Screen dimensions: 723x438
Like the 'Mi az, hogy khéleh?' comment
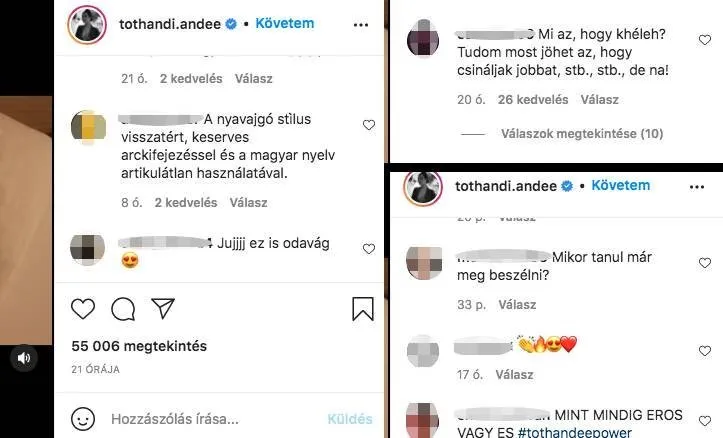(705, 40)
